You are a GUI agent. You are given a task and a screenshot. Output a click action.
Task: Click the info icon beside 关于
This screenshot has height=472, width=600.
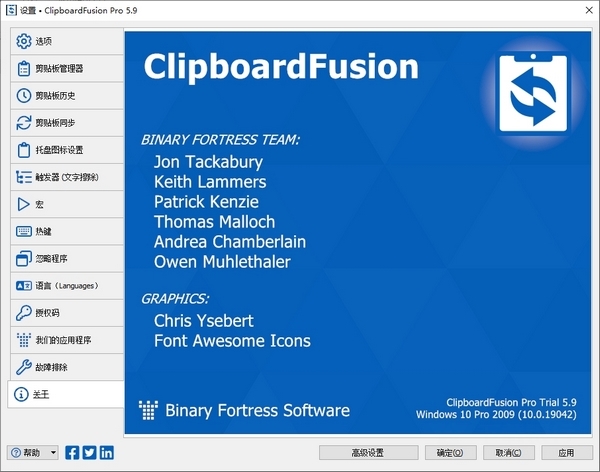click(21, 394)
